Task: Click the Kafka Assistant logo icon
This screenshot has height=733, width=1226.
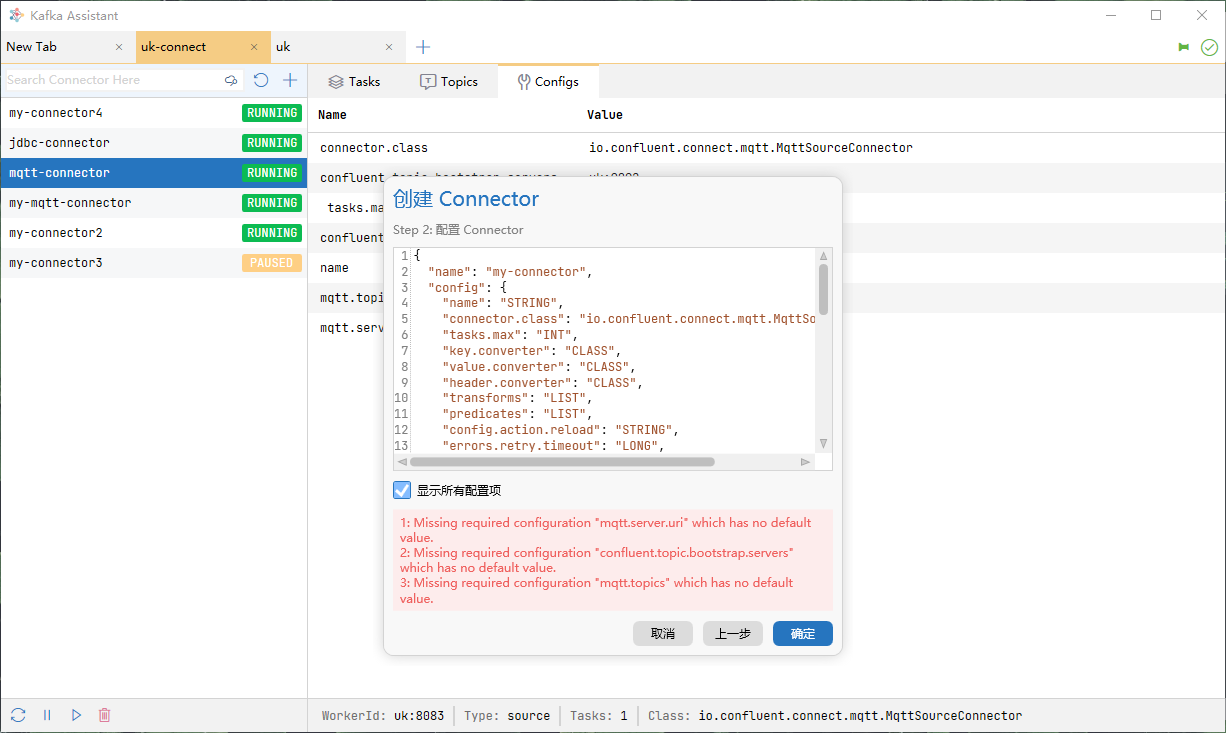Action: tap(15, 15)
